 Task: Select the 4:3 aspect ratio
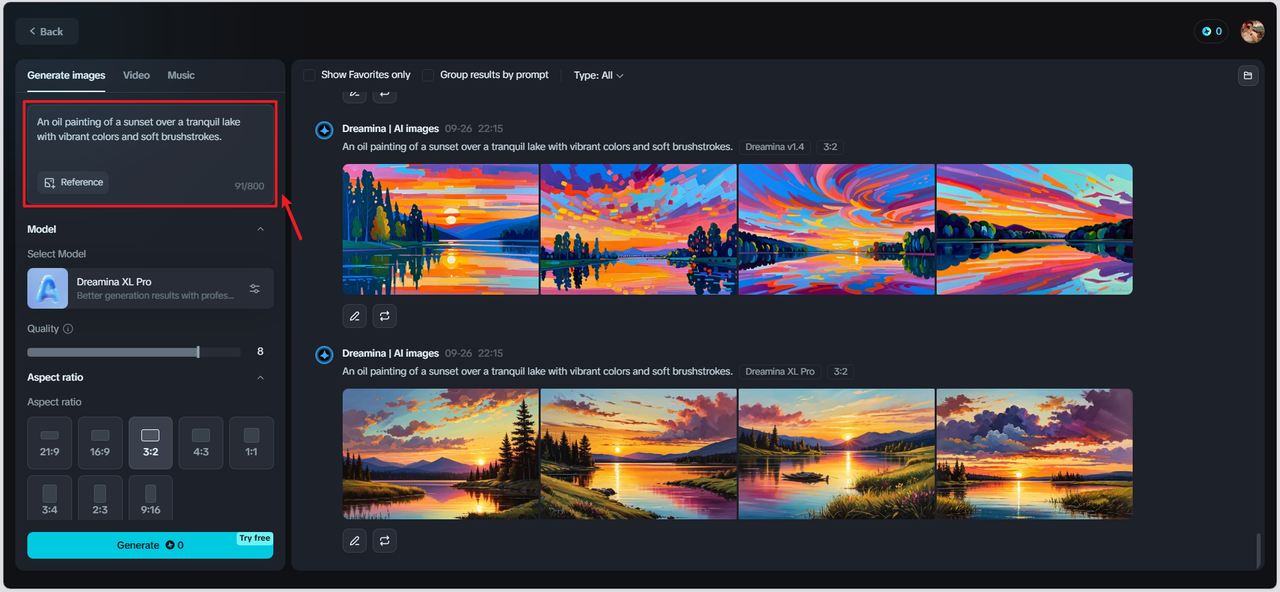coord(201,443)
